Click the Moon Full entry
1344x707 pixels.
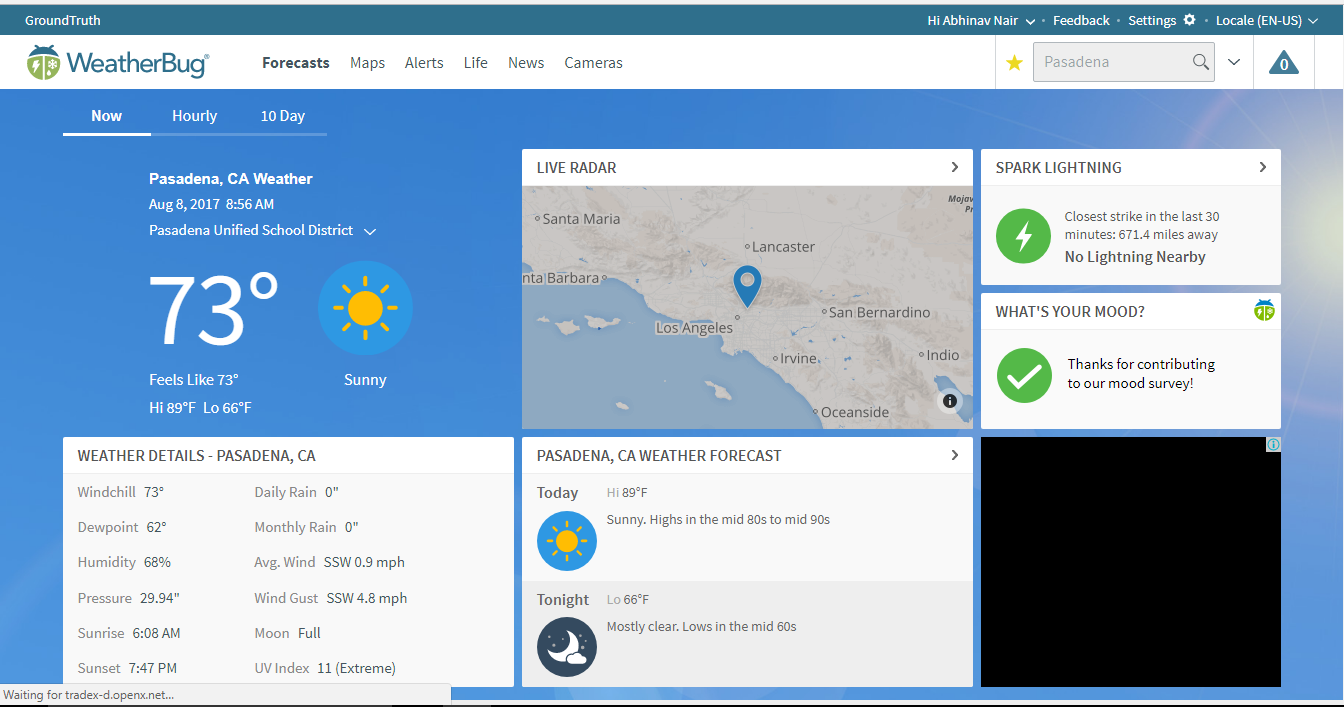tap(288, 633)
